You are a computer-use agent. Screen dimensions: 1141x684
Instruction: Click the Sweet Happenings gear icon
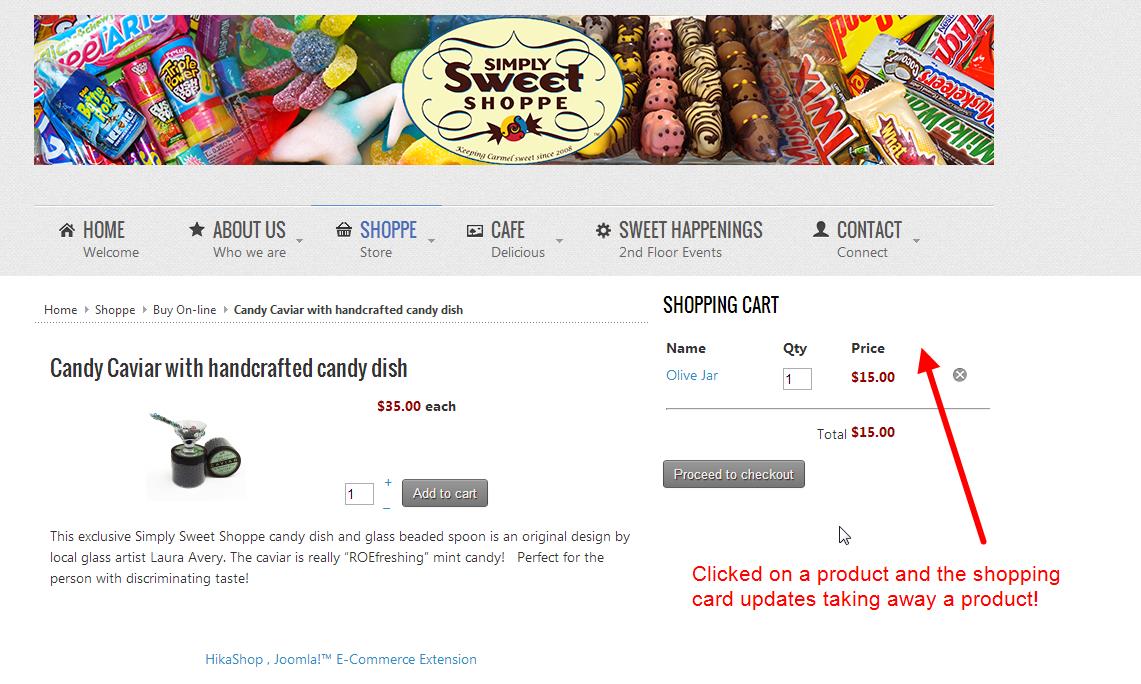tap(603, 230)
